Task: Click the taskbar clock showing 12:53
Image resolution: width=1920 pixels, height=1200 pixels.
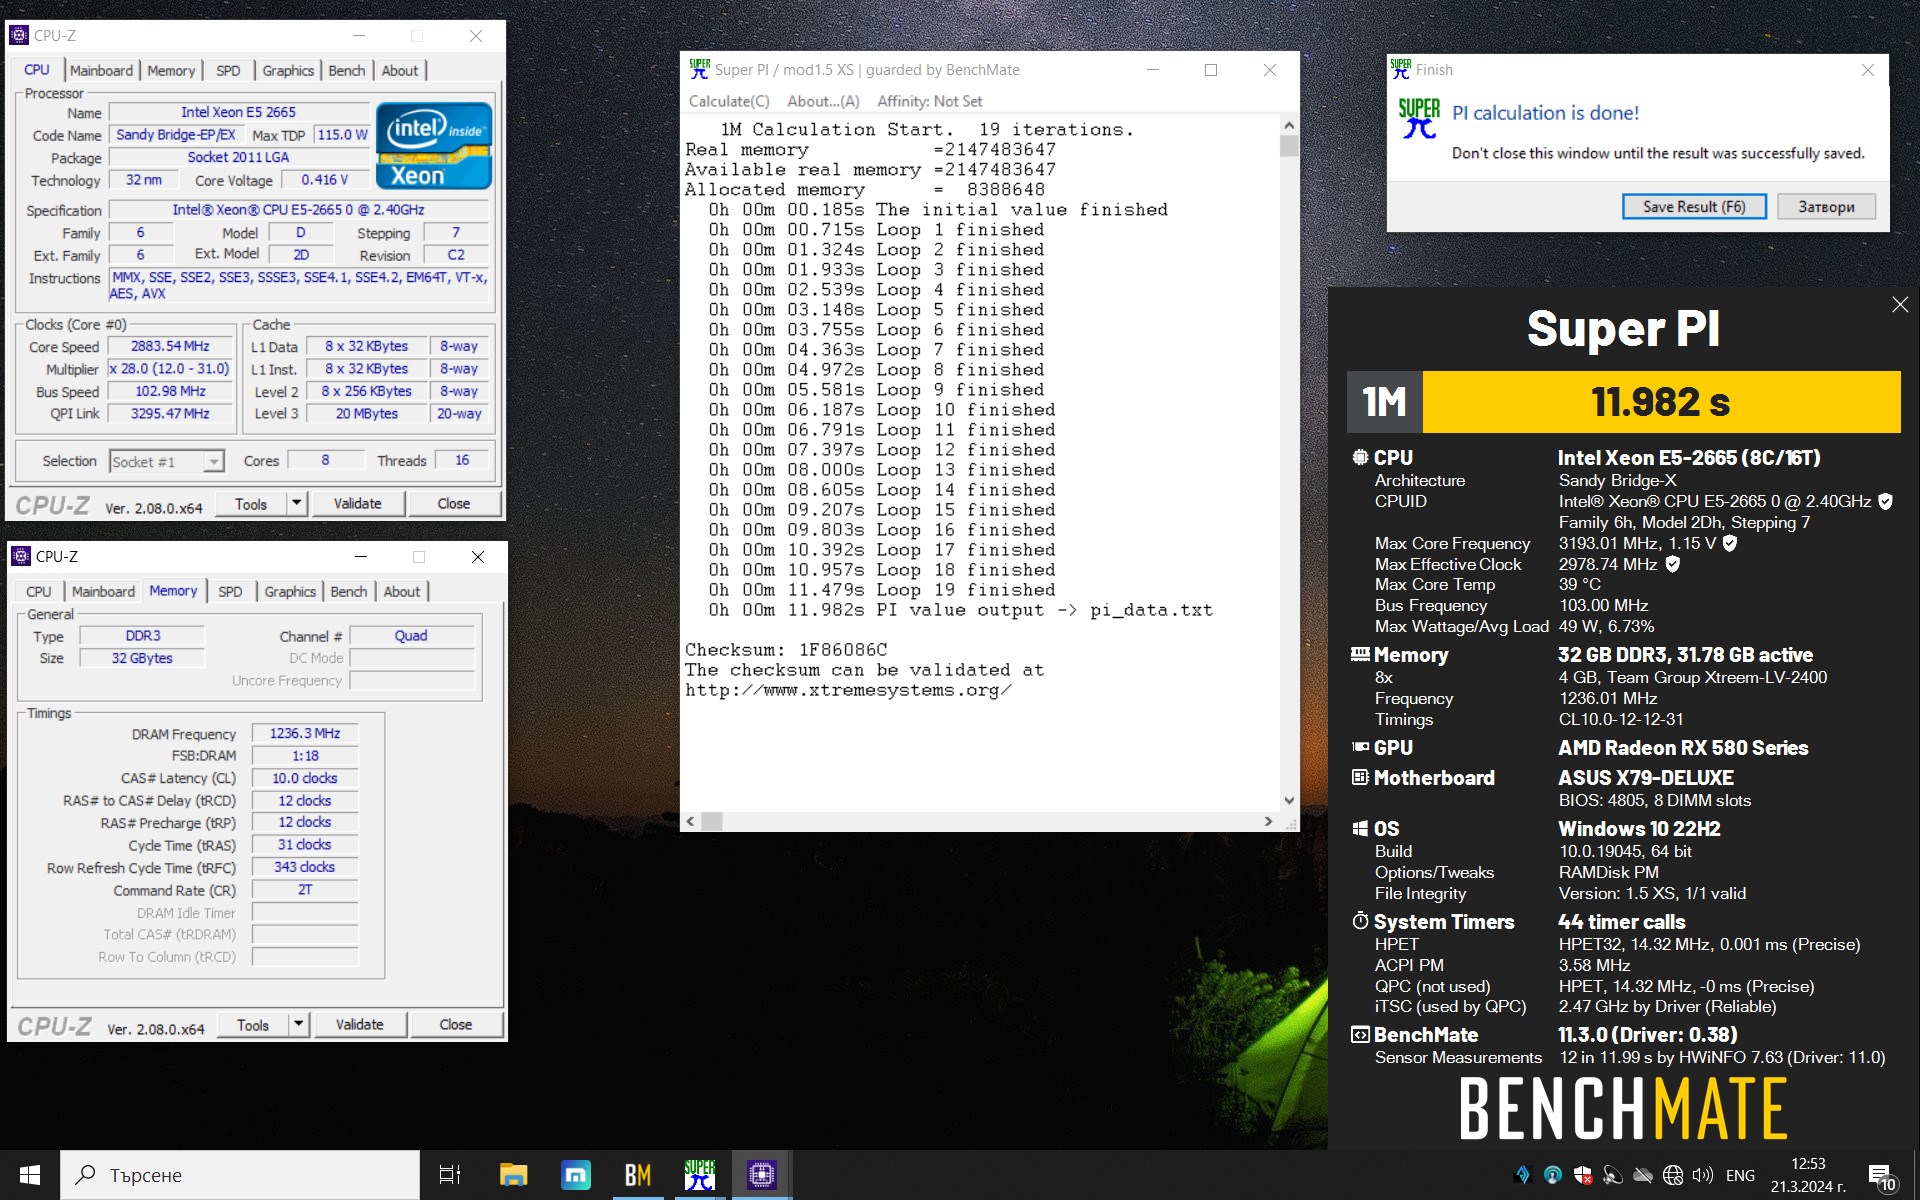Action: tap(1808, 1175)
